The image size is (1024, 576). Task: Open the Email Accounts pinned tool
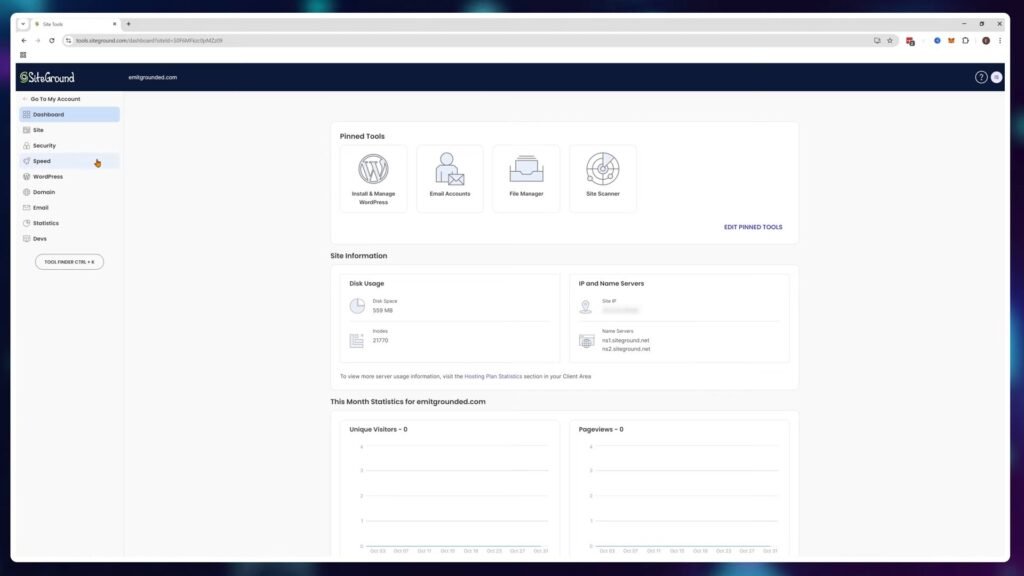pos(450,178)
